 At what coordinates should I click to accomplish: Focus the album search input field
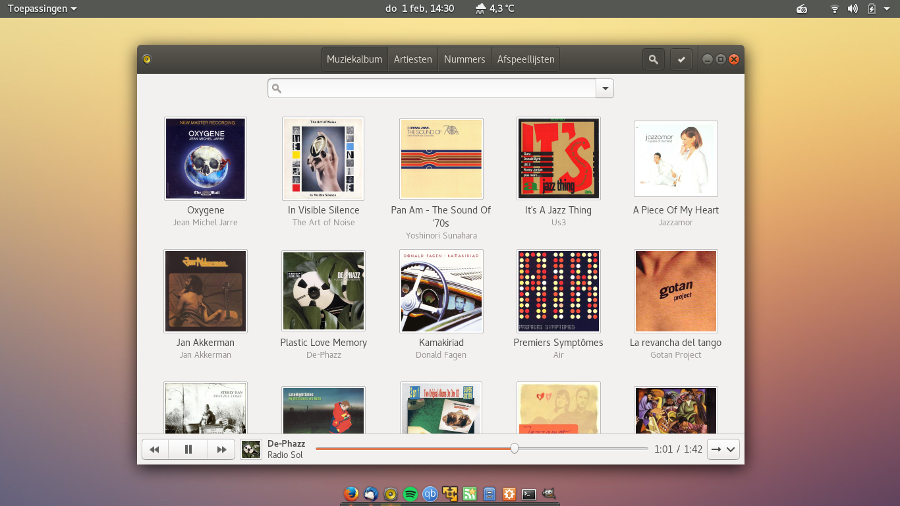[432, 88]
